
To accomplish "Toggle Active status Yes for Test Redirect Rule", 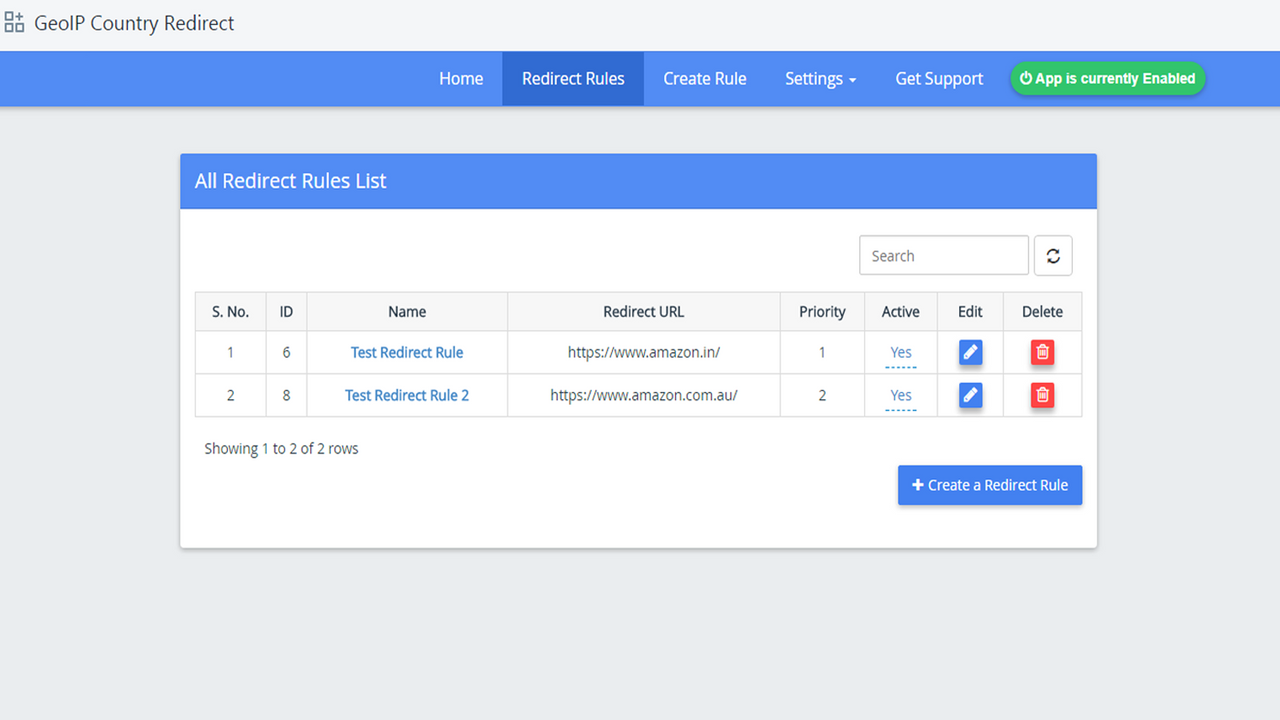I will pyautogui.click(x=900, y=353).
